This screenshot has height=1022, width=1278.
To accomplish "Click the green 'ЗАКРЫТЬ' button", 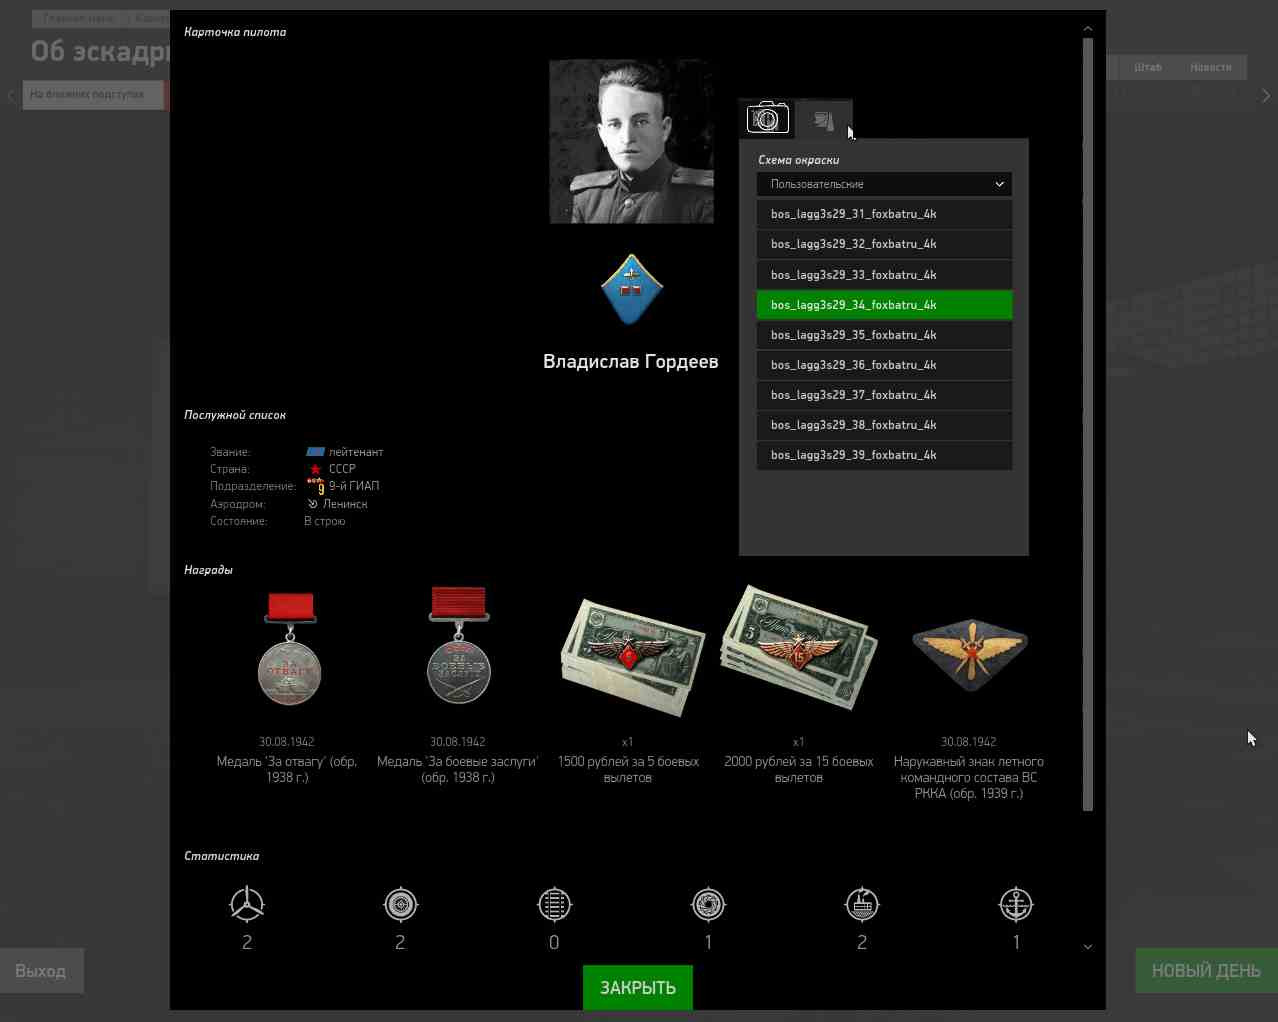I will [x=638, y=987].
